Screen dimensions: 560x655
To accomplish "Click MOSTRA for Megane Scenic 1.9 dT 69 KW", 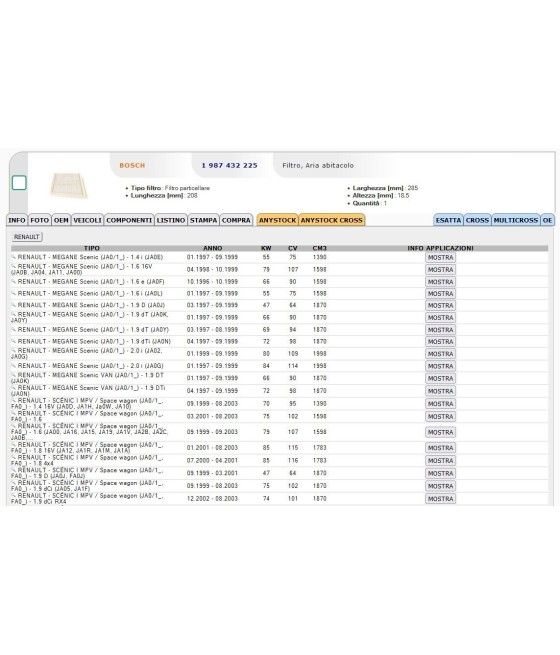I will pyautogui.click(x=440, y=330).
